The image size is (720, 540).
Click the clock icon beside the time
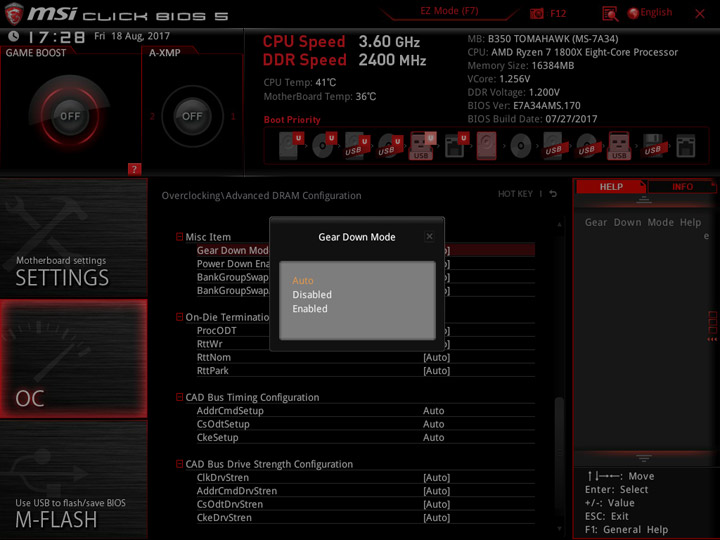[13, 36]
